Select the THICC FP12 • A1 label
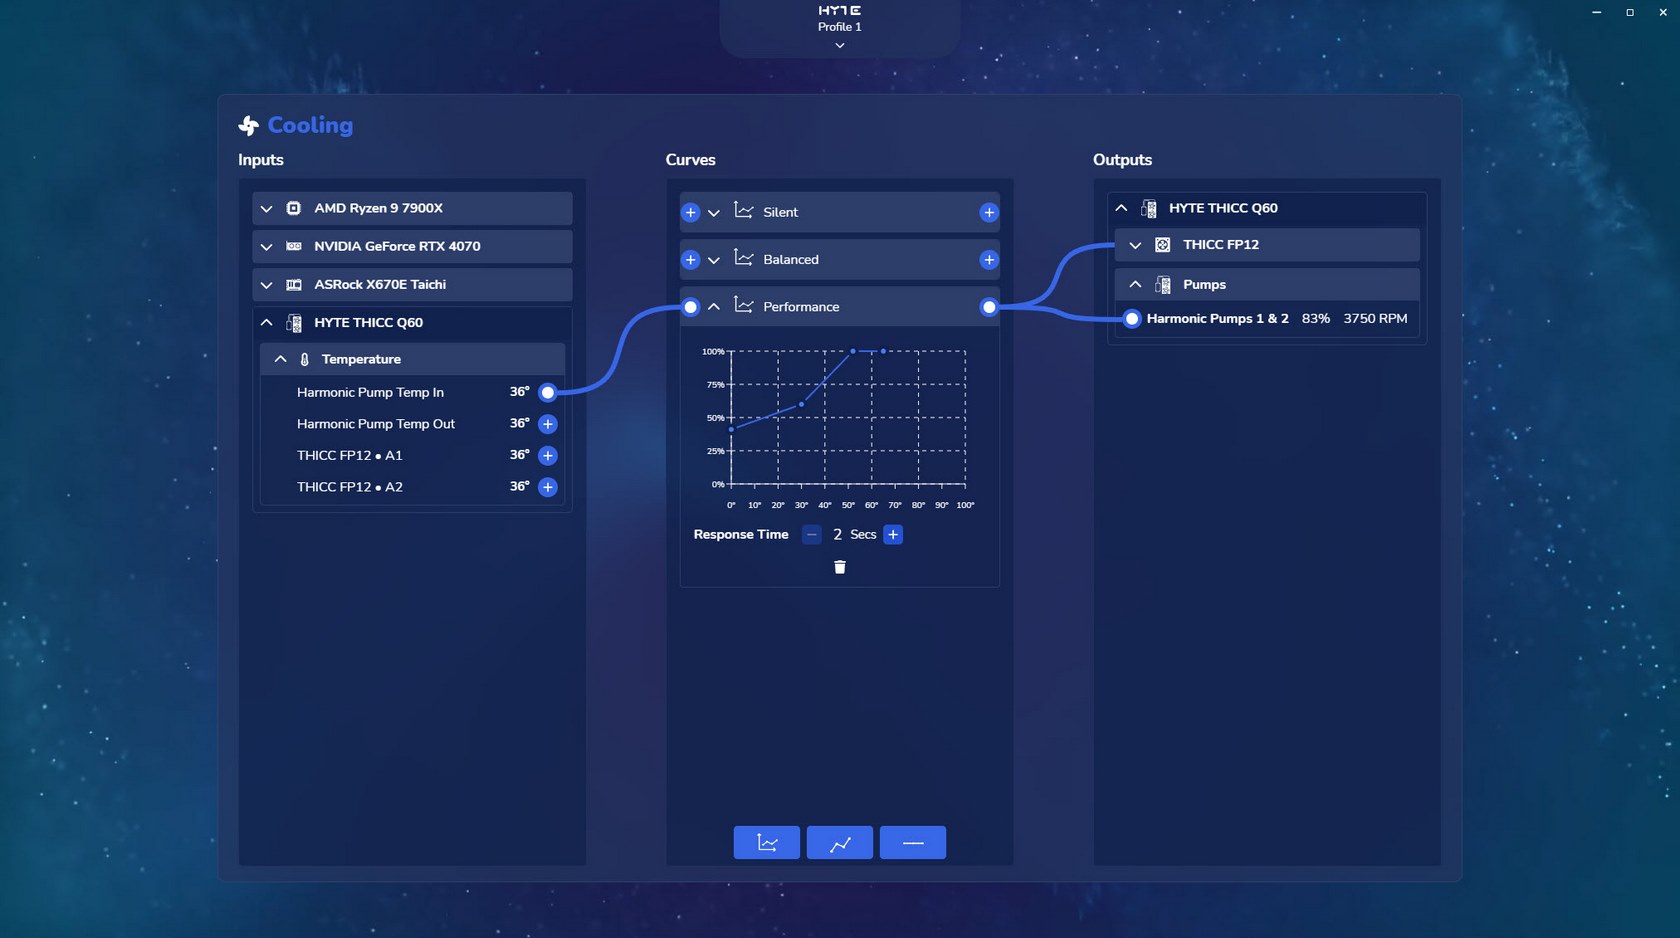The image size is (1680, 938). tap(350, 456)
